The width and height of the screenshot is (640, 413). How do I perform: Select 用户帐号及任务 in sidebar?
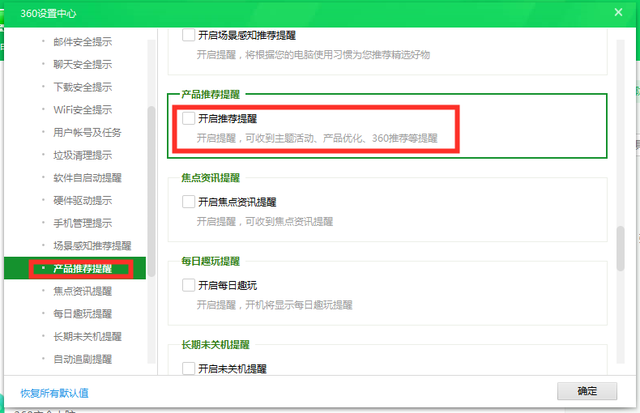(x=87, y=132)
